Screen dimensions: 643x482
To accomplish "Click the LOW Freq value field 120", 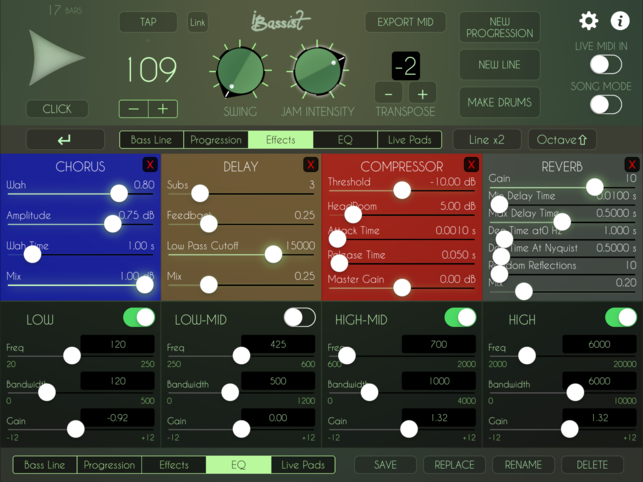I will [118, 344].
